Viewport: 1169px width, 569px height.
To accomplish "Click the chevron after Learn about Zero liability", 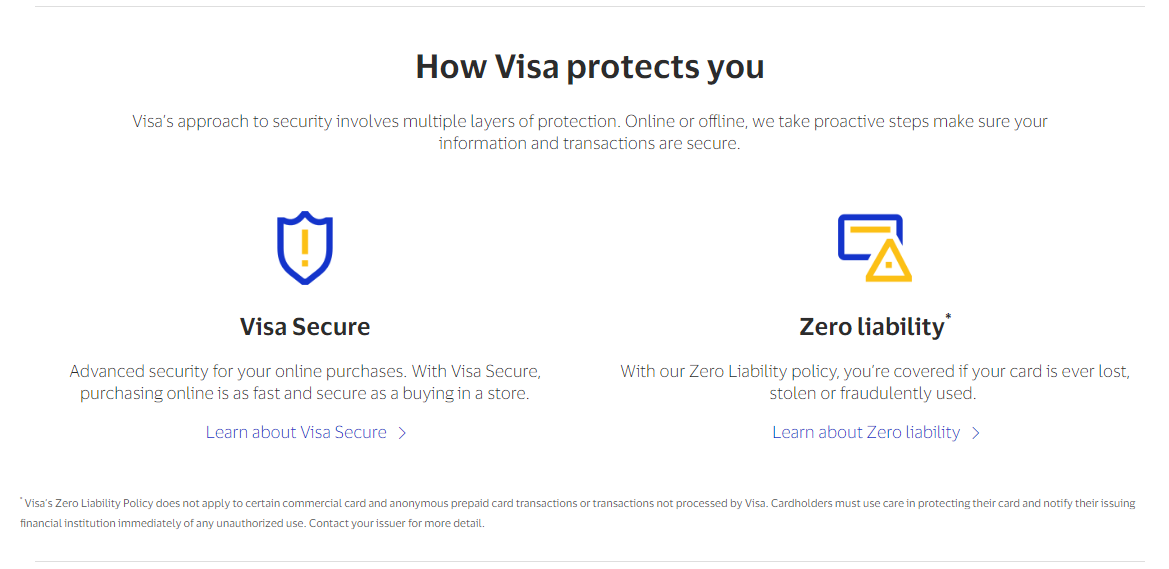I will pyautogui.click(x=975, y=433).
